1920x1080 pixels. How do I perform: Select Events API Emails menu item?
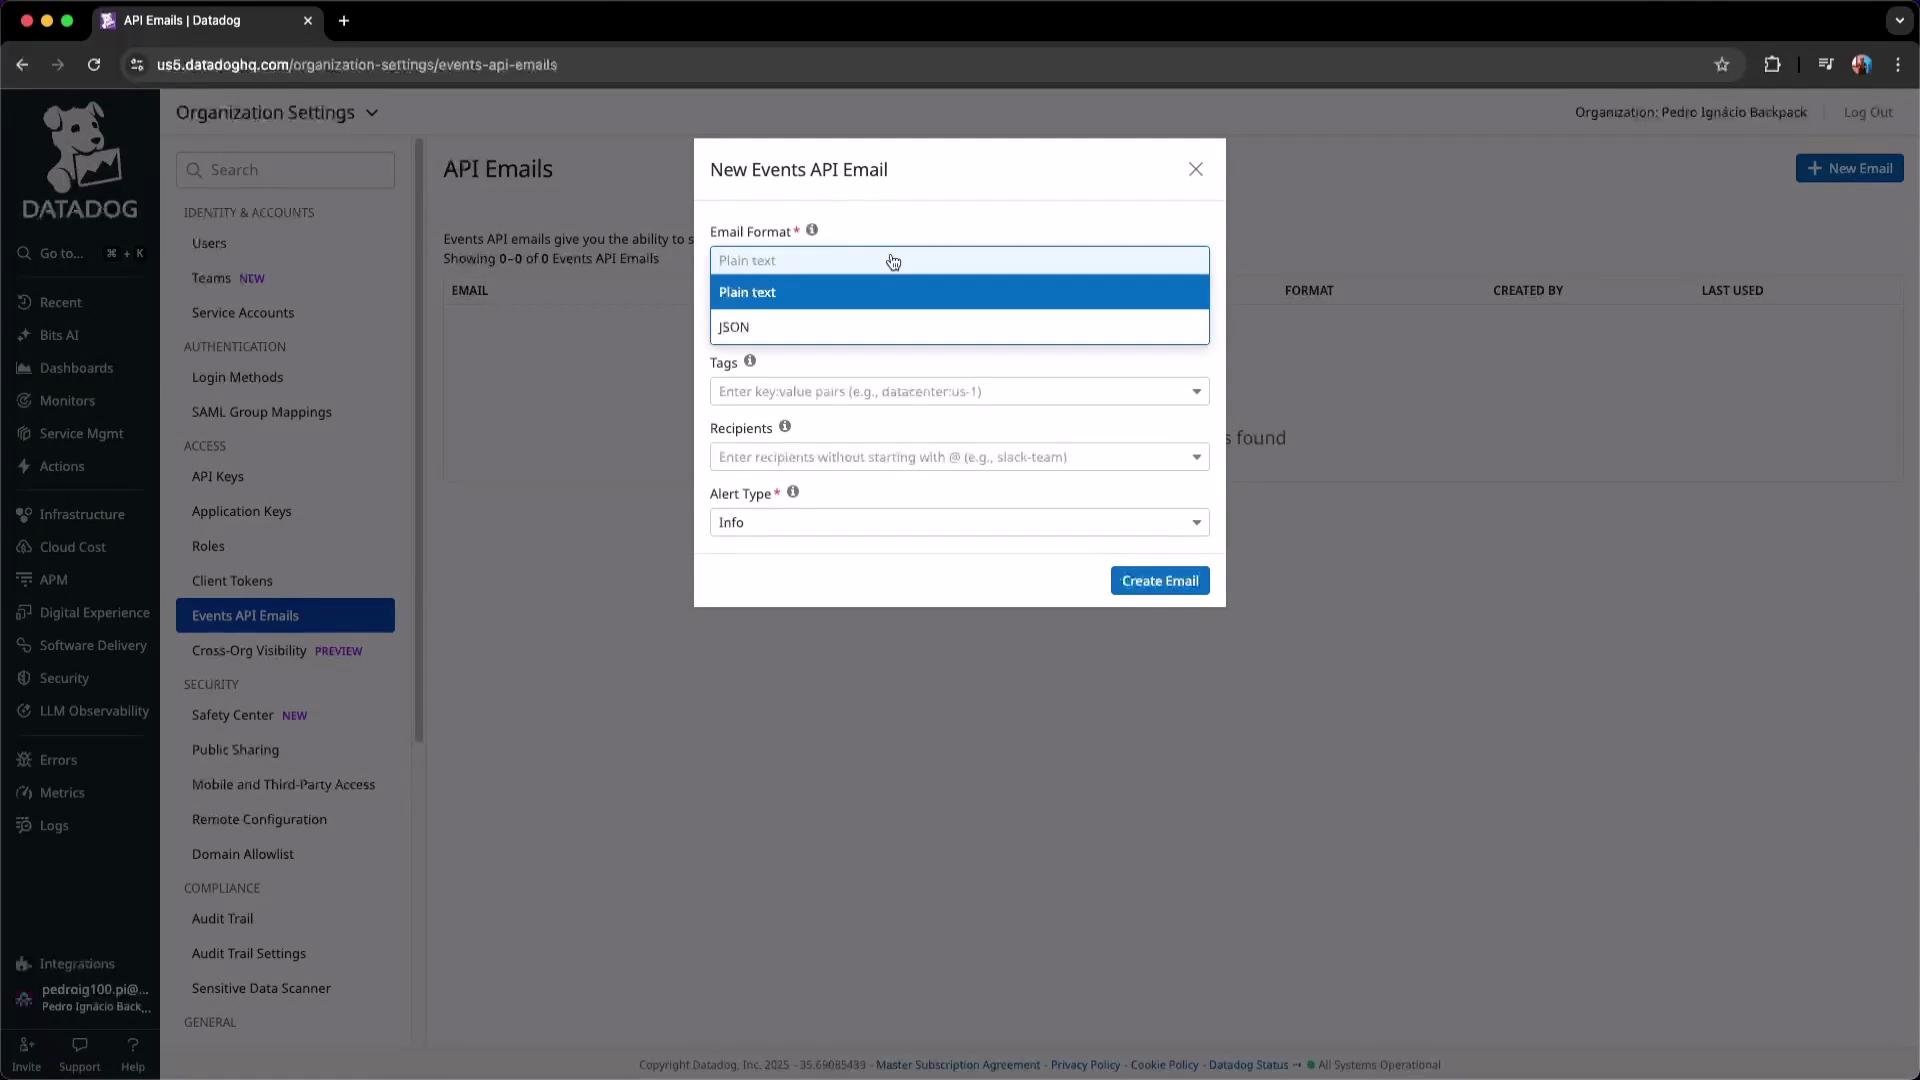coord(285,615)
